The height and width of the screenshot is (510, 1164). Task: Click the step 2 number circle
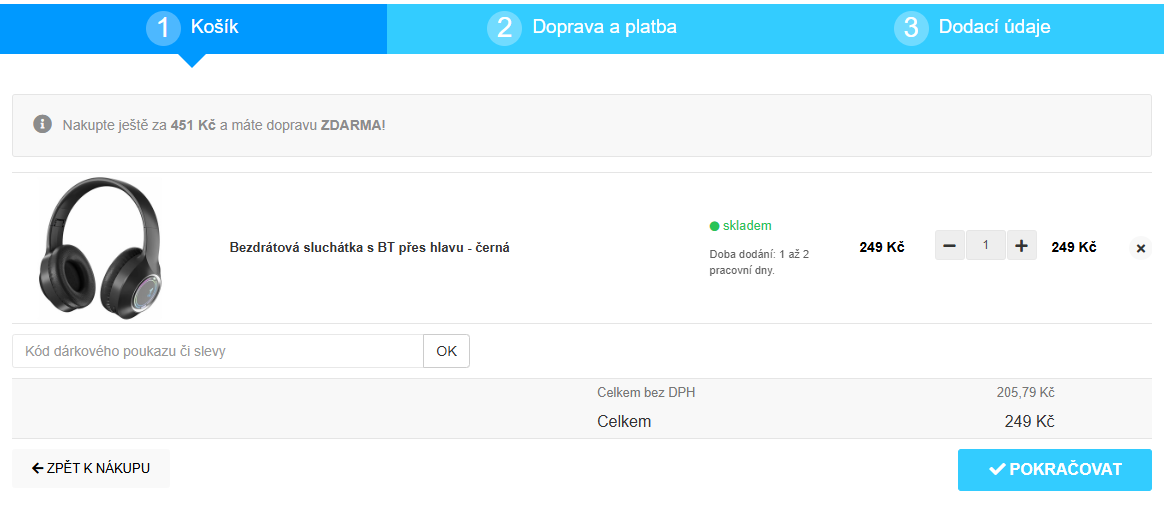tap(504, 28)
